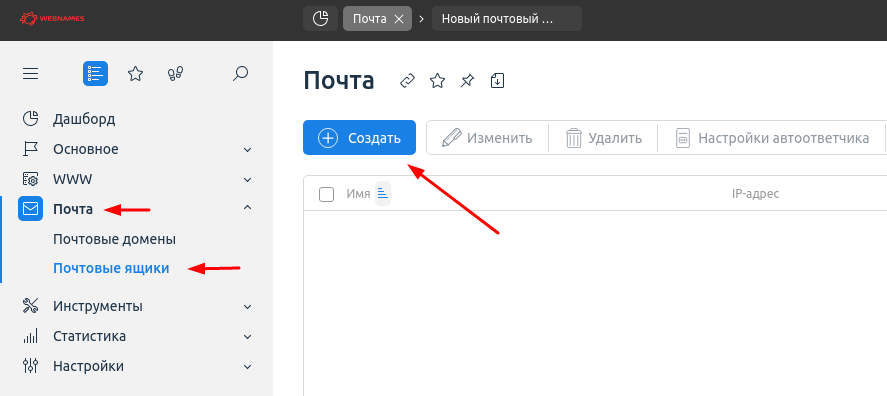Open the Статистика section

(89, 336)
